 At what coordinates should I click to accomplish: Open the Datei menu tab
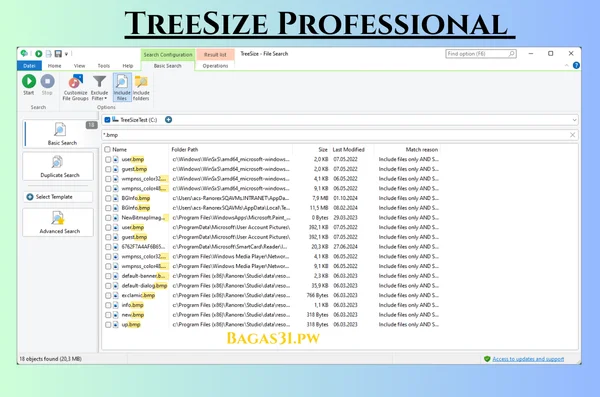(x=29, y=66)
